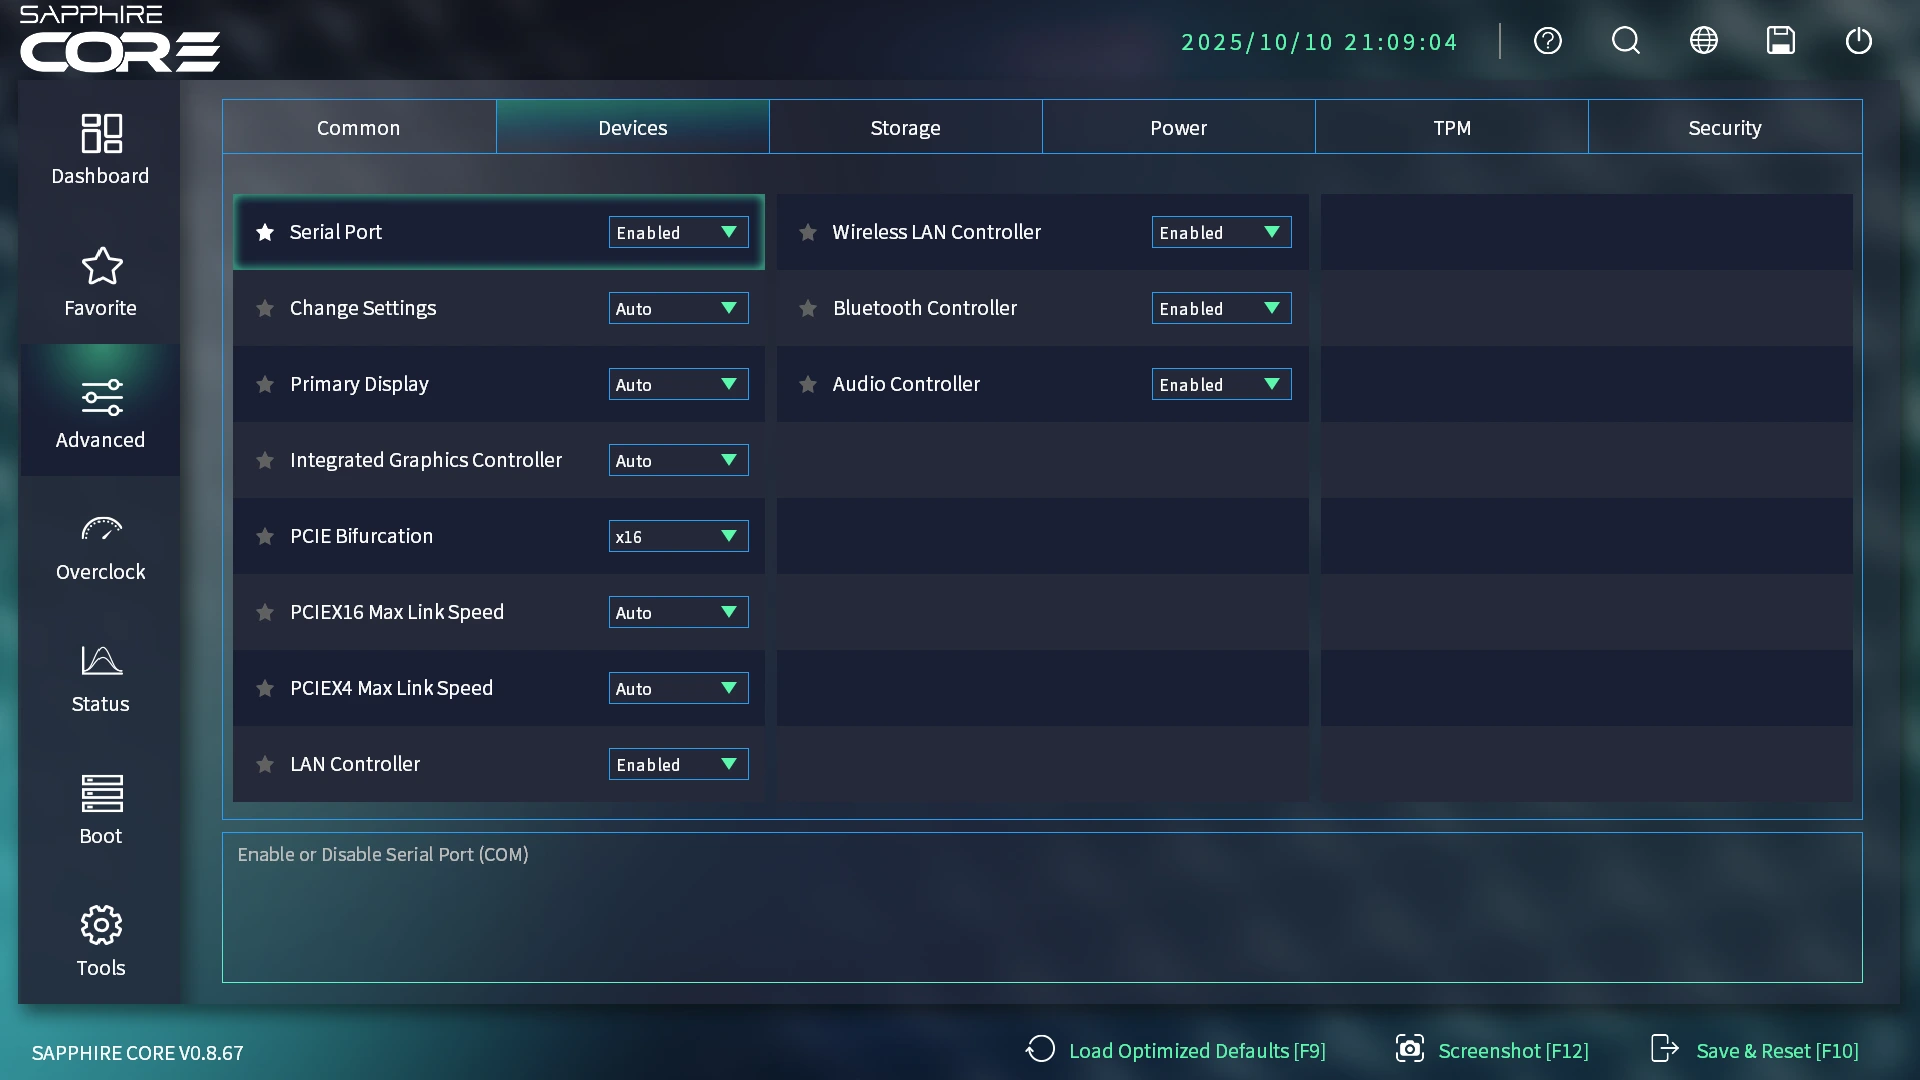Click Save & Reset [F10]
1920x1080 pixels.
click(x=1755, y=1050)
